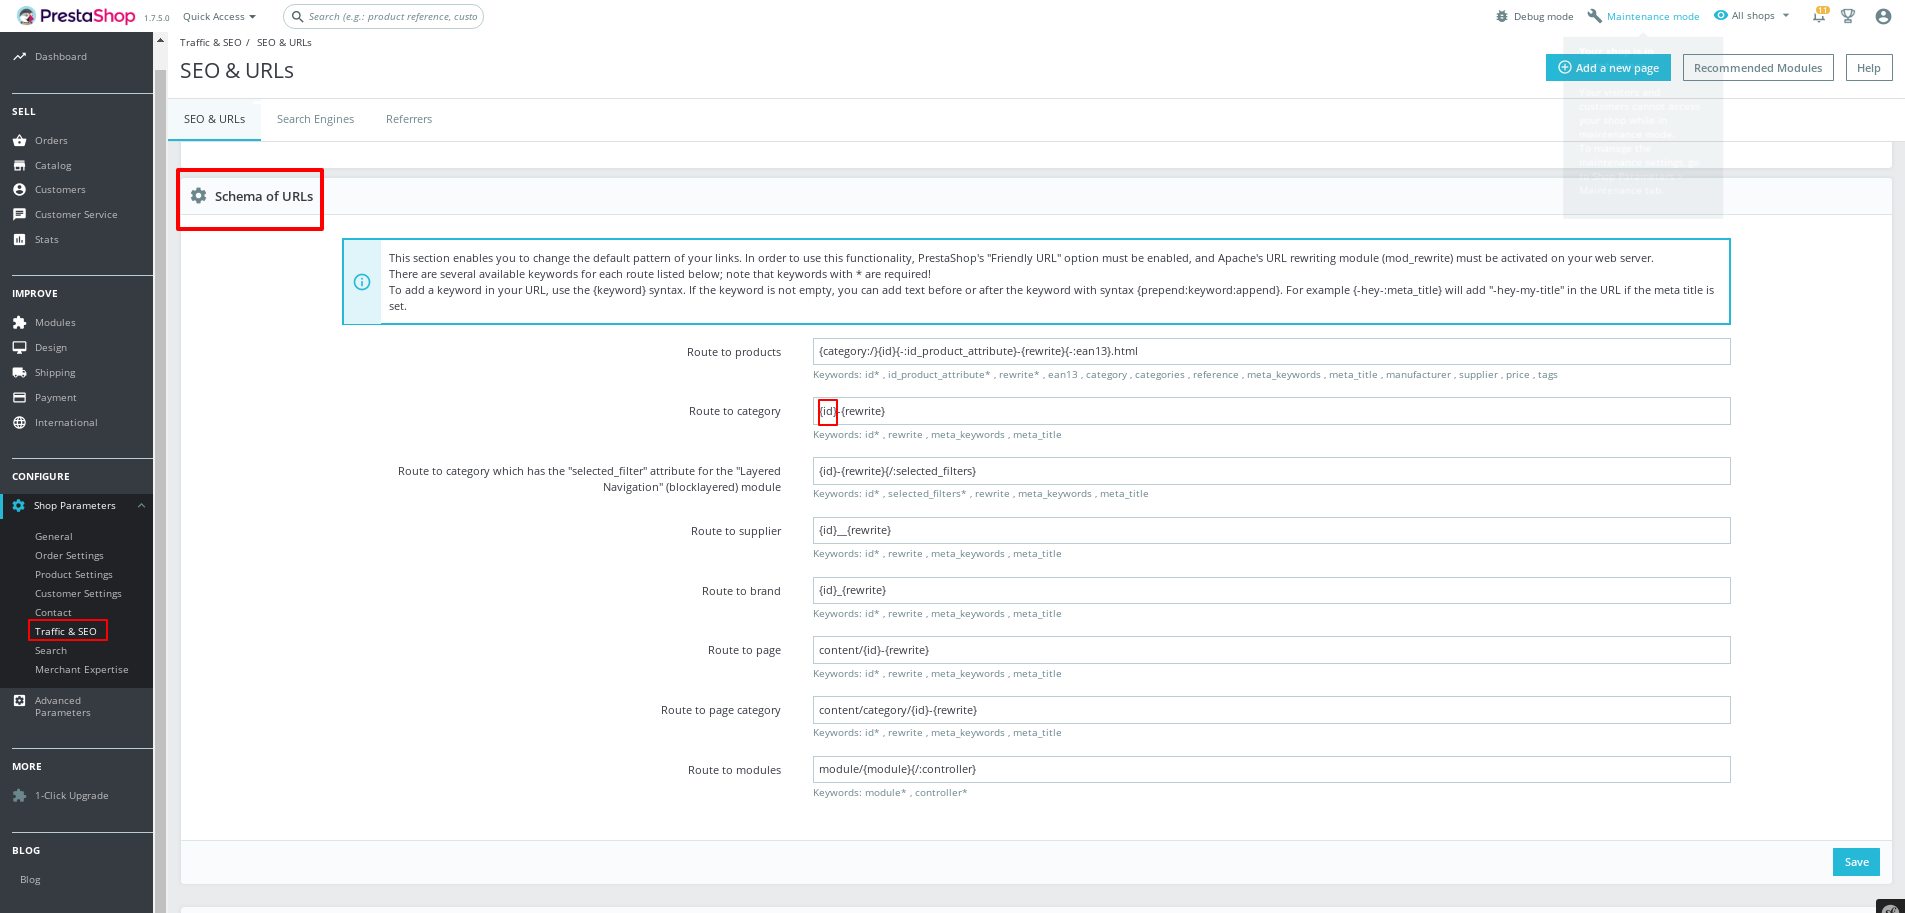Click the Shipping truck icon

point(19,373)
